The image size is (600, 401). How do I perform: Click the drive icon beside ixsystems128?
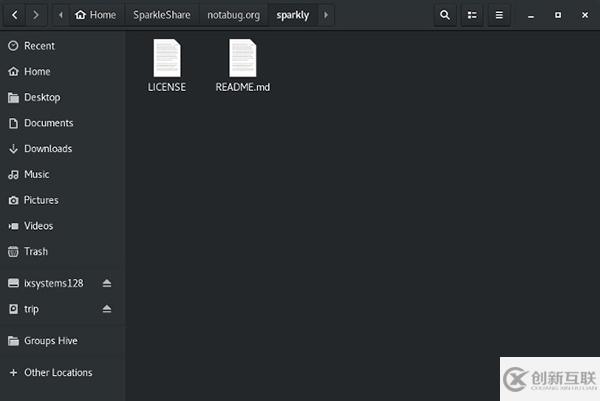pos(13,283)
